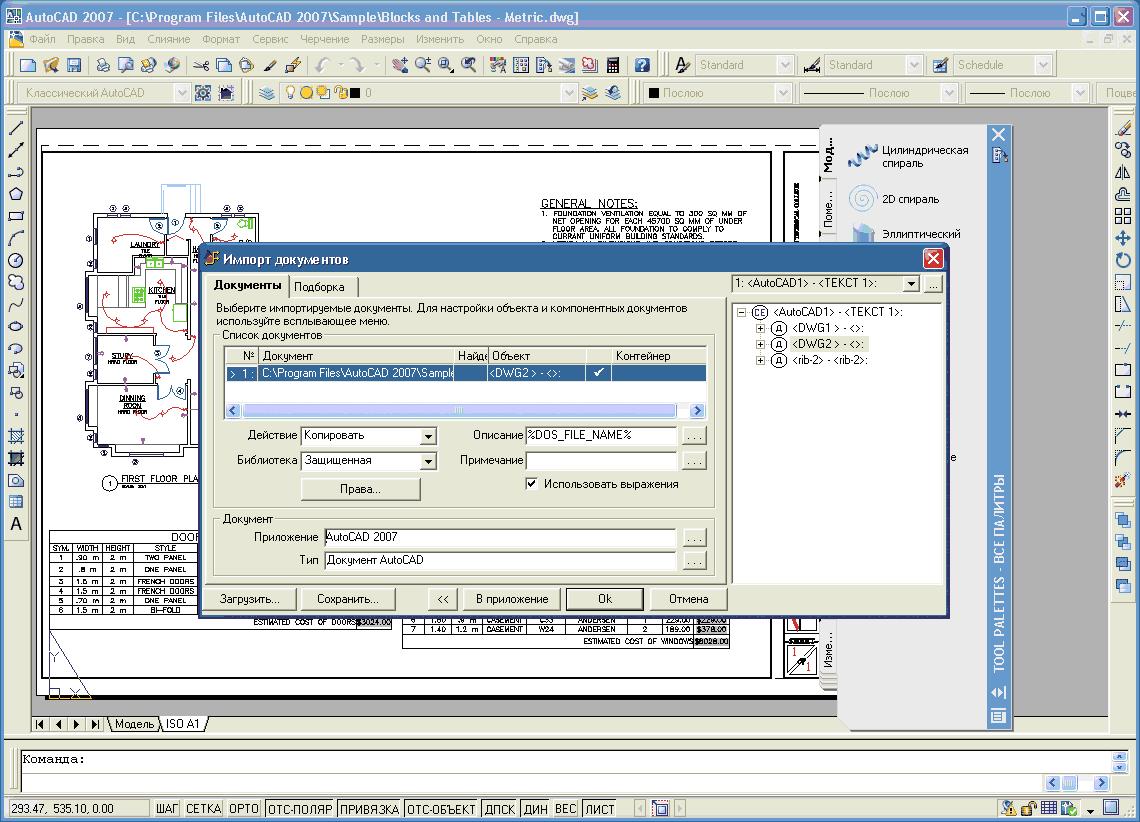Click the Save icon in the top toolbar
1140x822 pixels.
[x=73, y=65]
